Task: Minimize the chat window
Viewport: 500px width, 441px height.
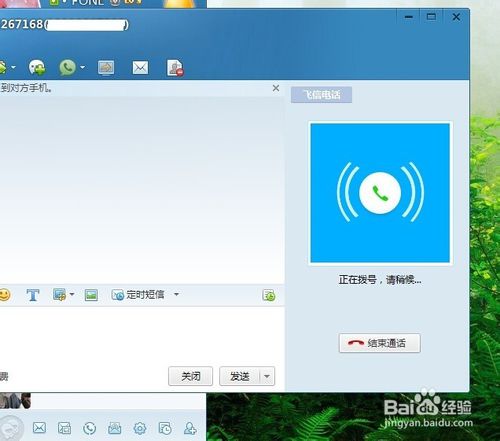Action: pos(409,17)
